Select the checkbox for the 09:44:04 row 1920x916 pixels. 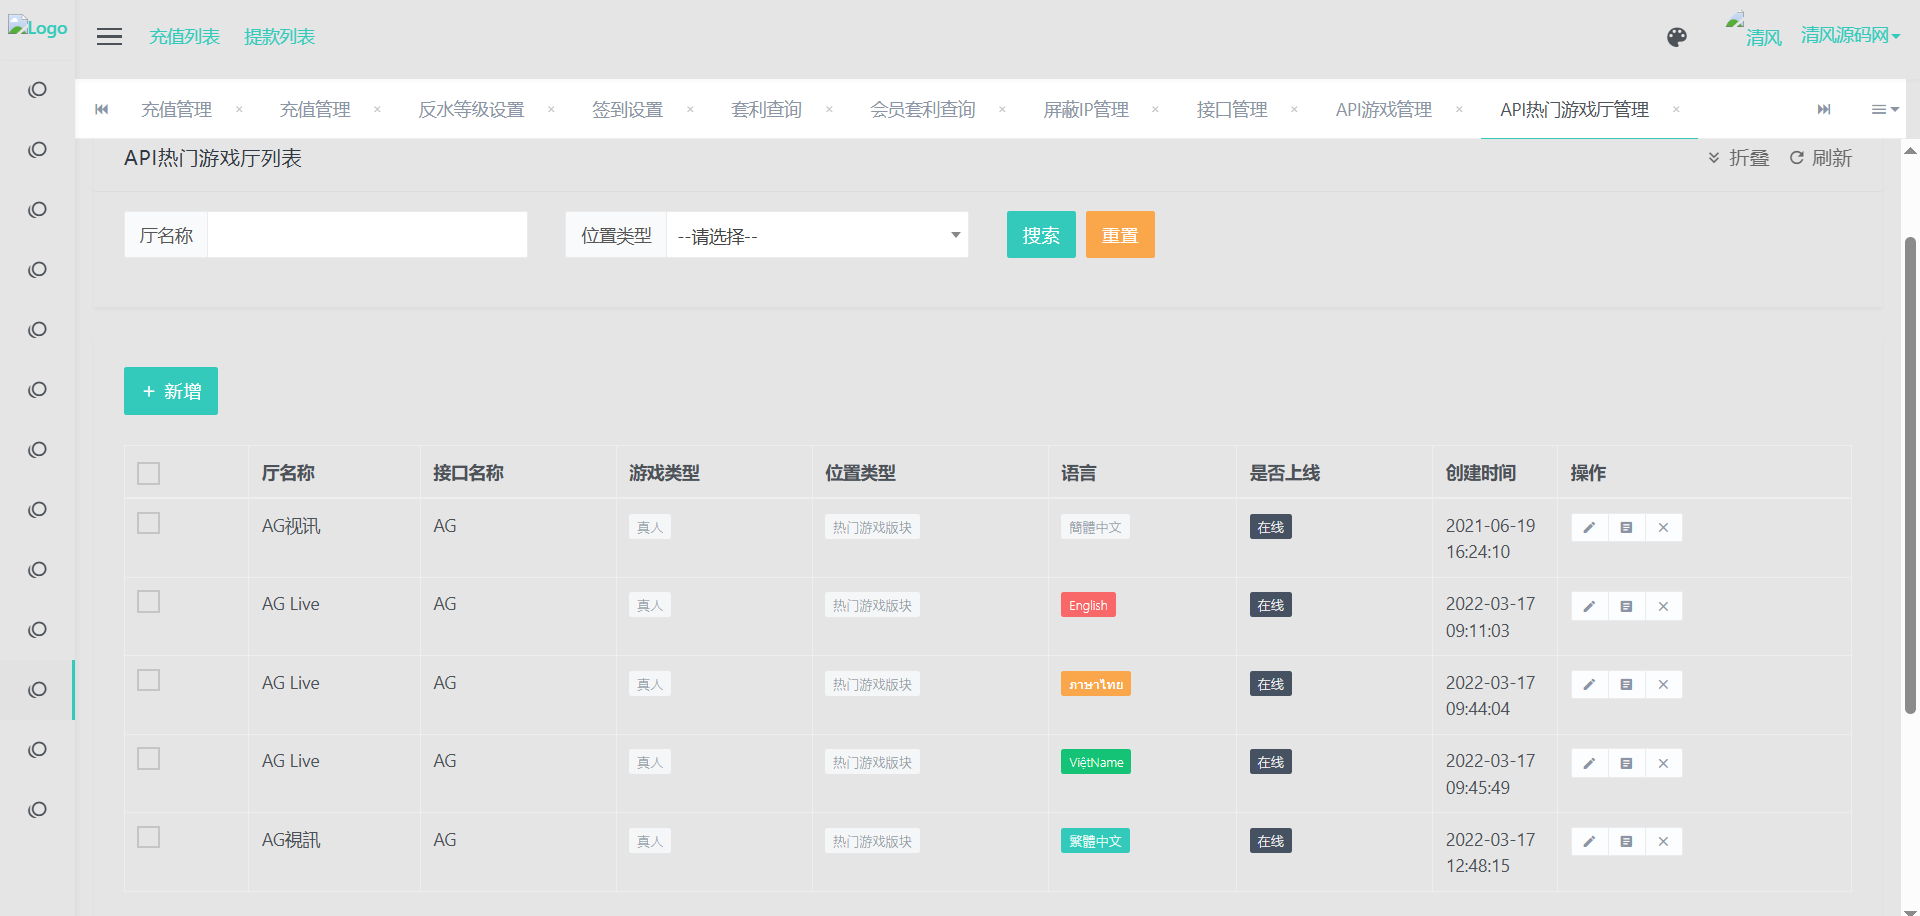pos(148,680)
